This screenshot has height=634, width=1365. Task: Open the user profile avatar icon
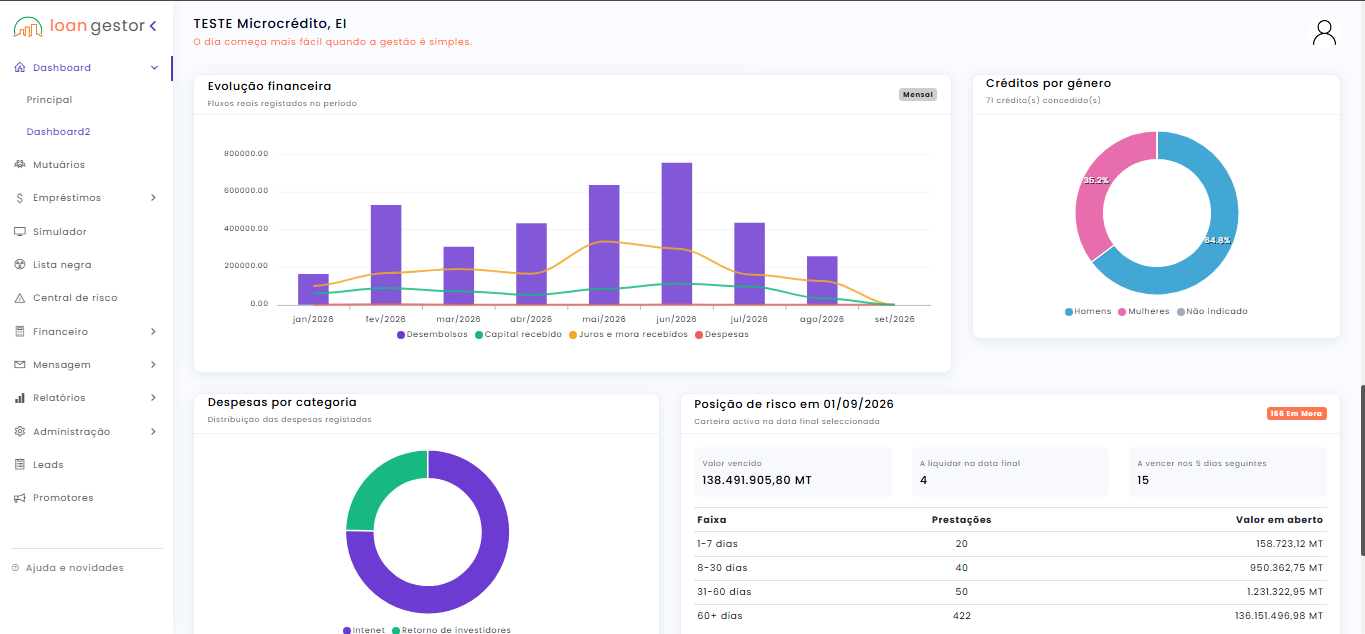(x=1324, y=32)
